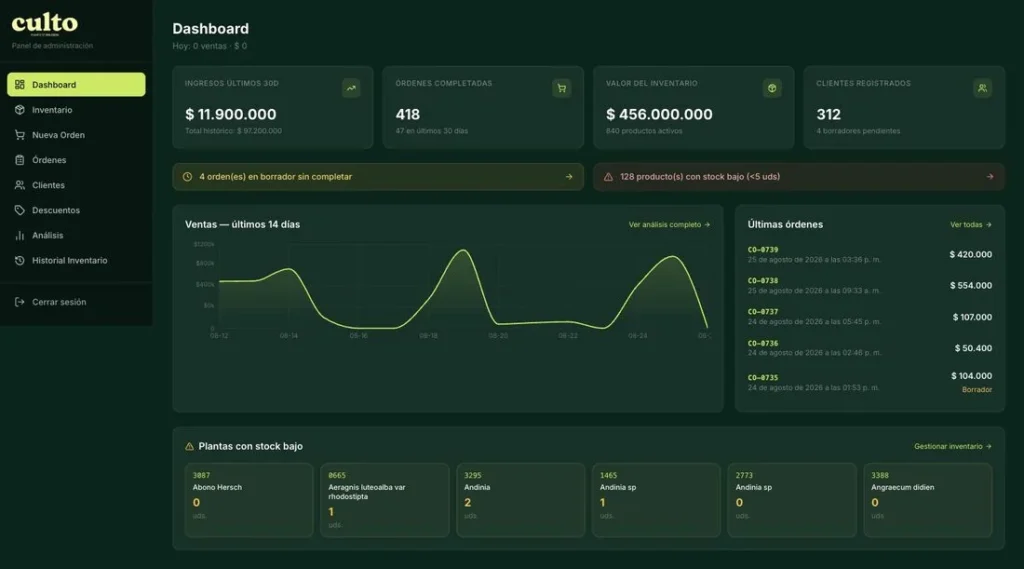Click the arrow on draft orders alert
This screenshot has height=569, width=1024.
pyautogui.click(x=569, y=177)
